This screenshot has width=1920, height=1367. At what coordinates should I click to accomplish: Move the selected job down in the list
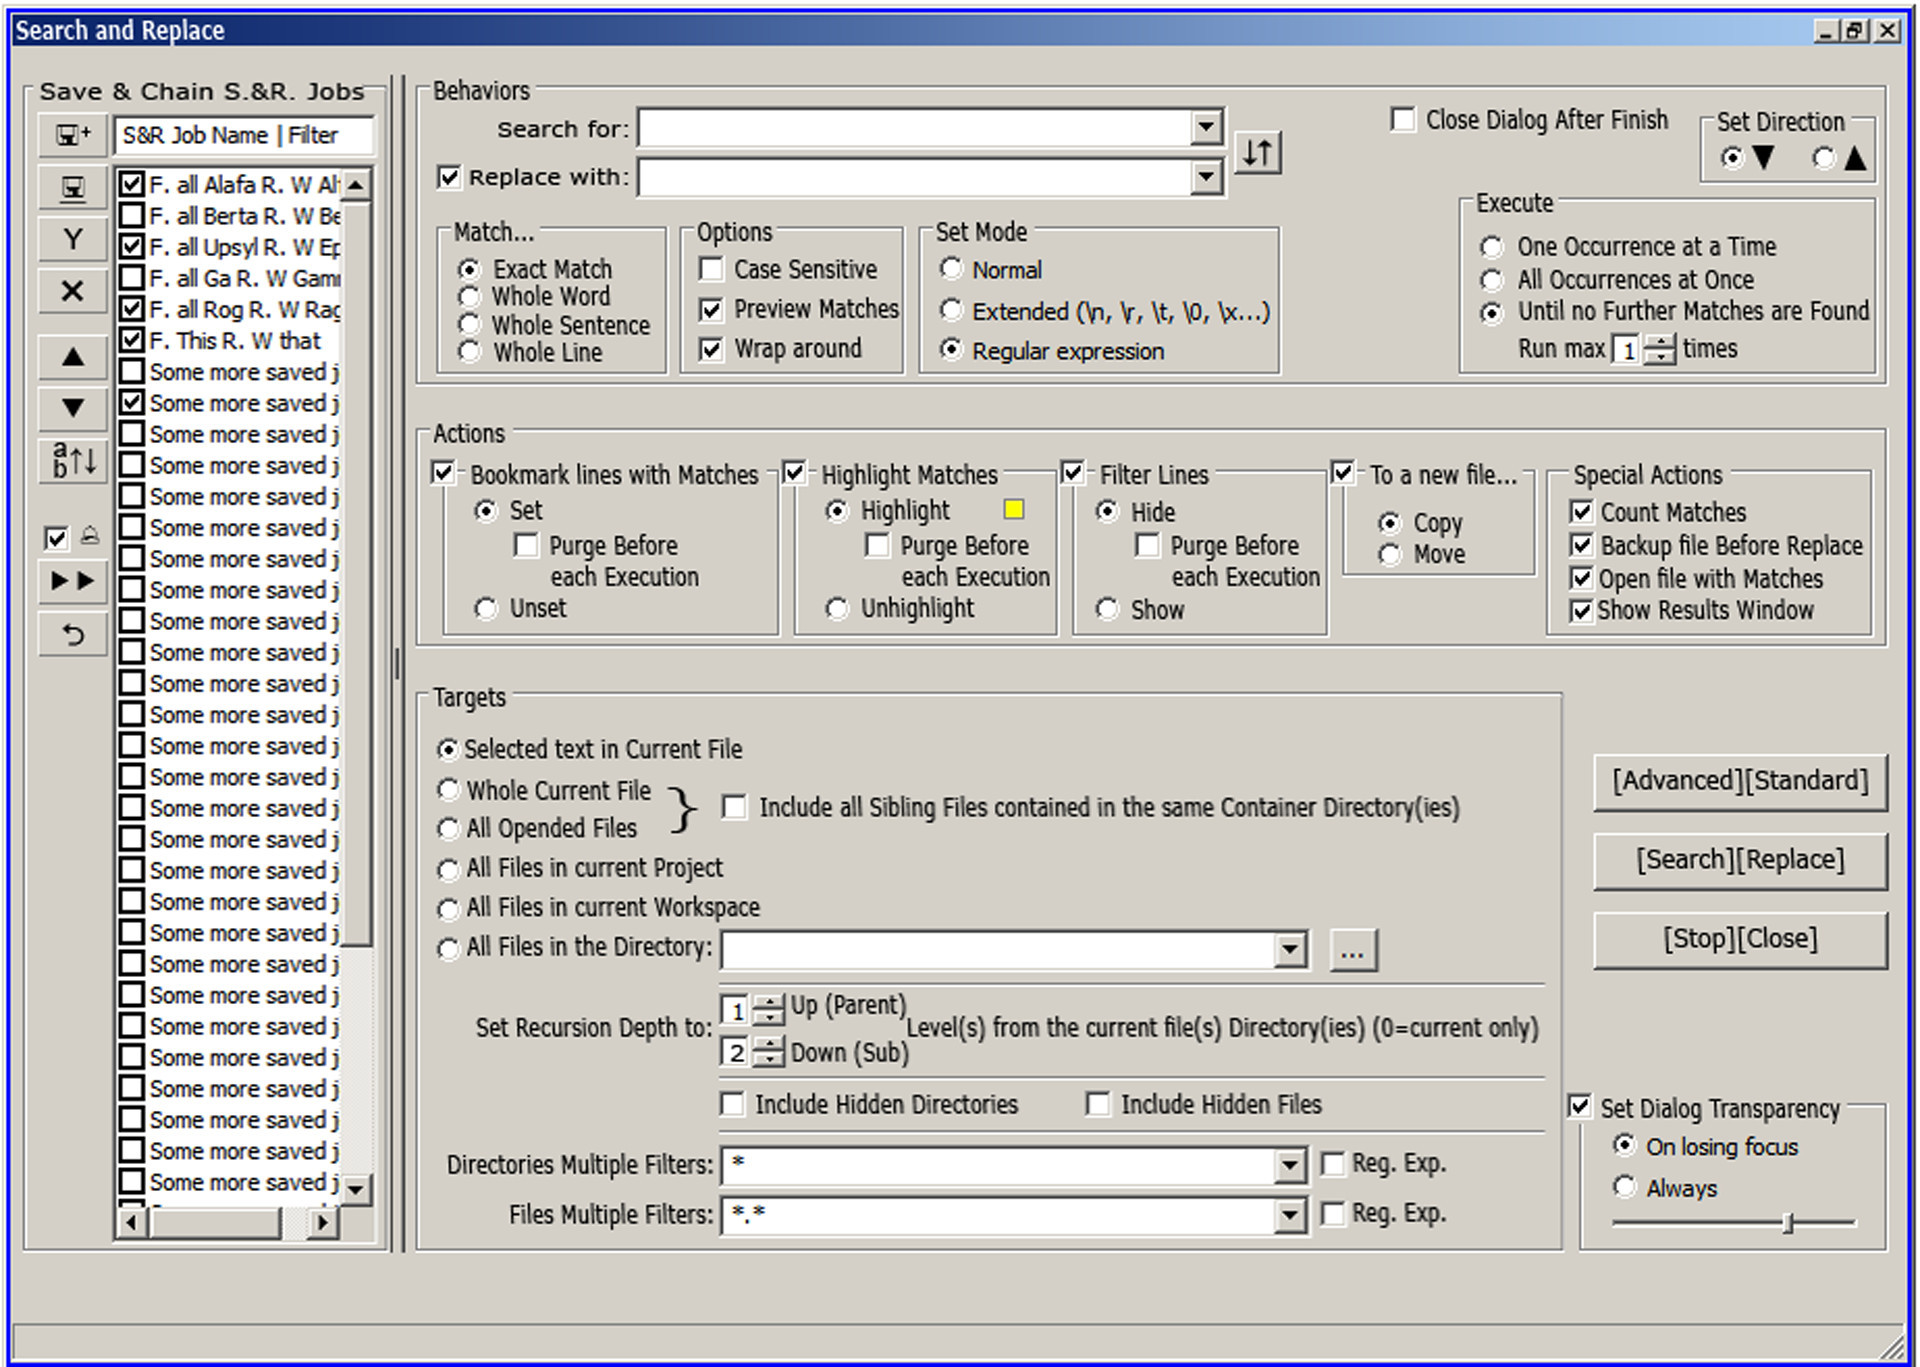73,408
